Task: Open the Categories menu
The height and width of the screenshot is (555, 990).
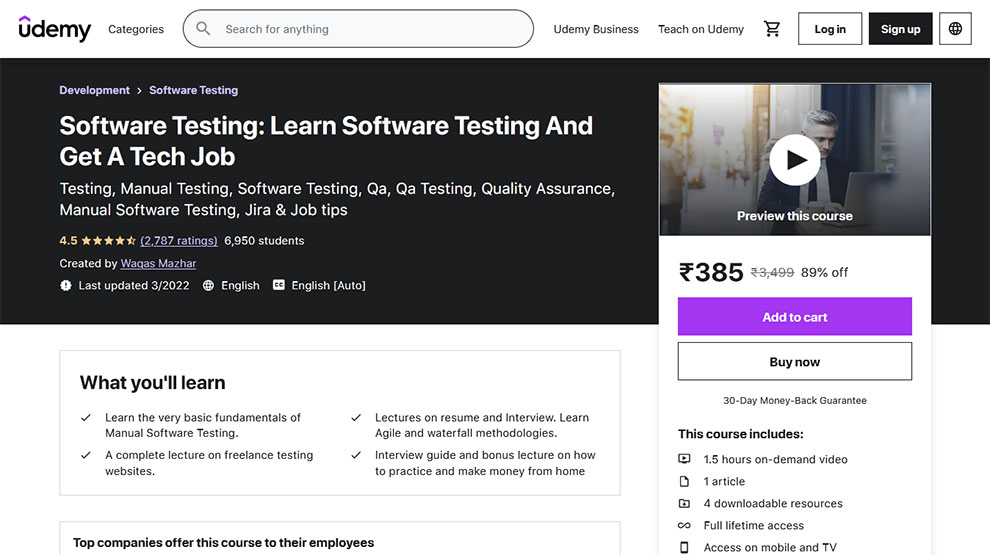Action: coord(136,29)
